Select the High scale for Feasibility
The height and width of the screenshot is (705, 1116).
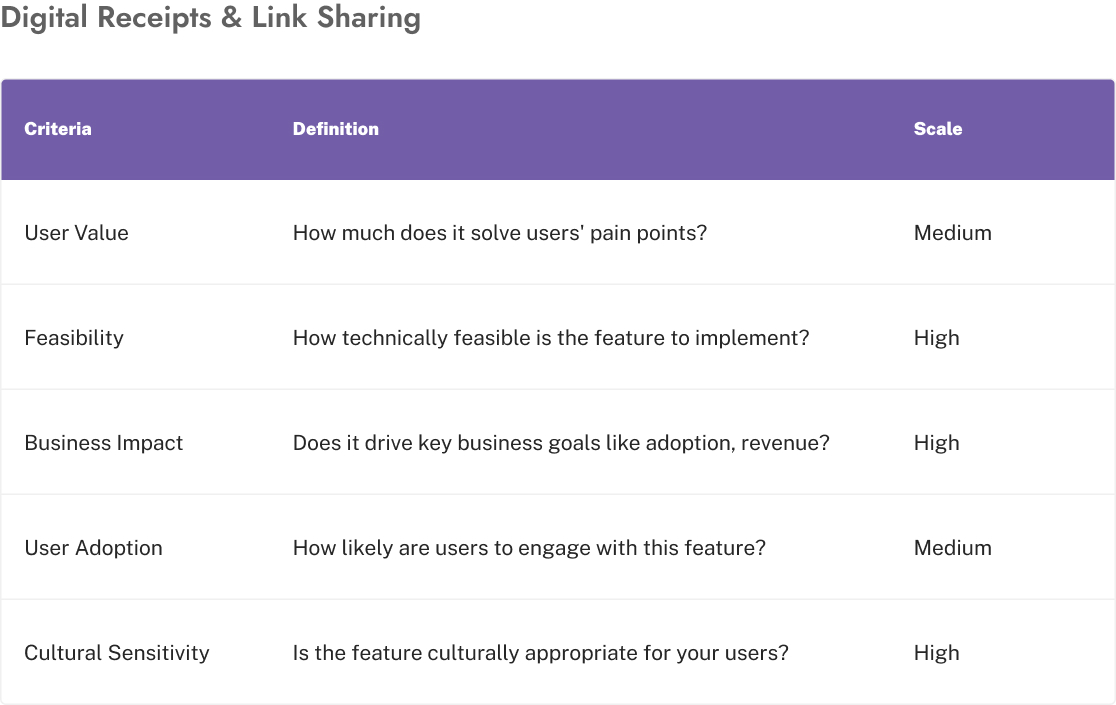937,338
